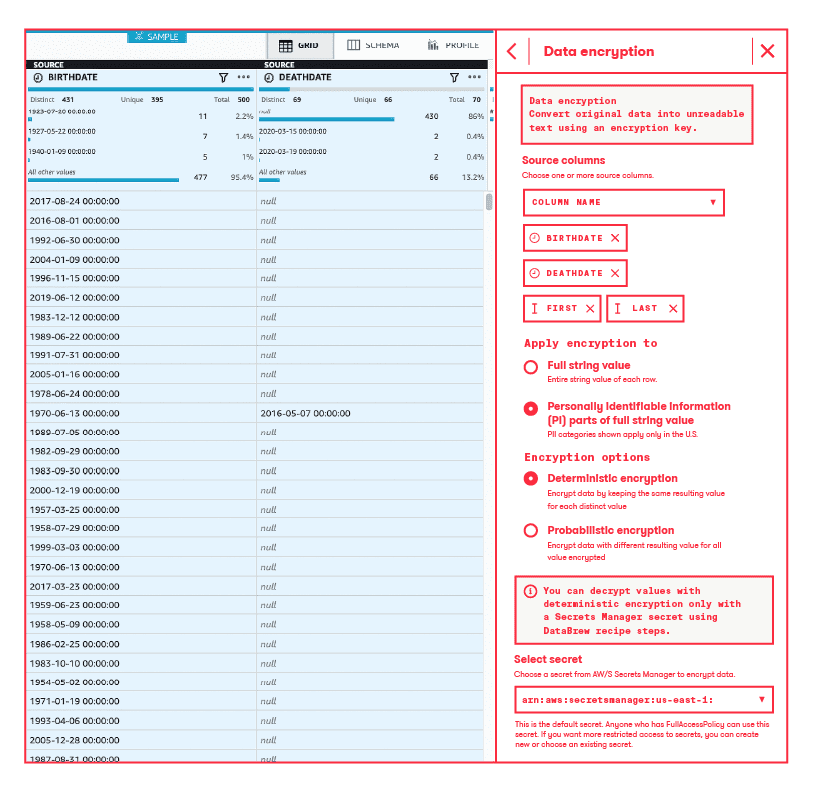Remove DEATHDATE from source columns

[615, 273]
